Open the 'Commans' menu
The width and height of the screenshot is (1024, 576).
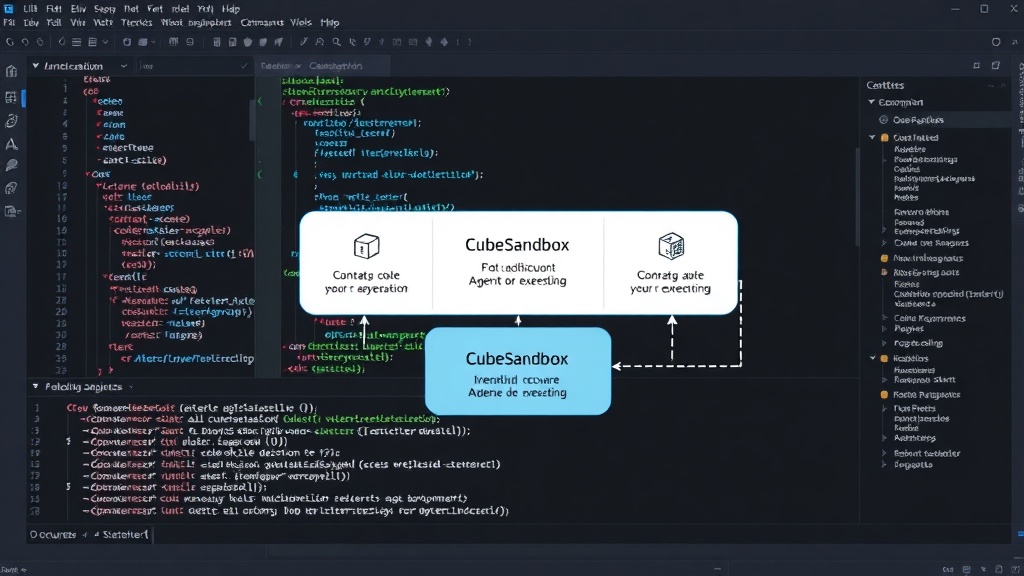(261, 22)
